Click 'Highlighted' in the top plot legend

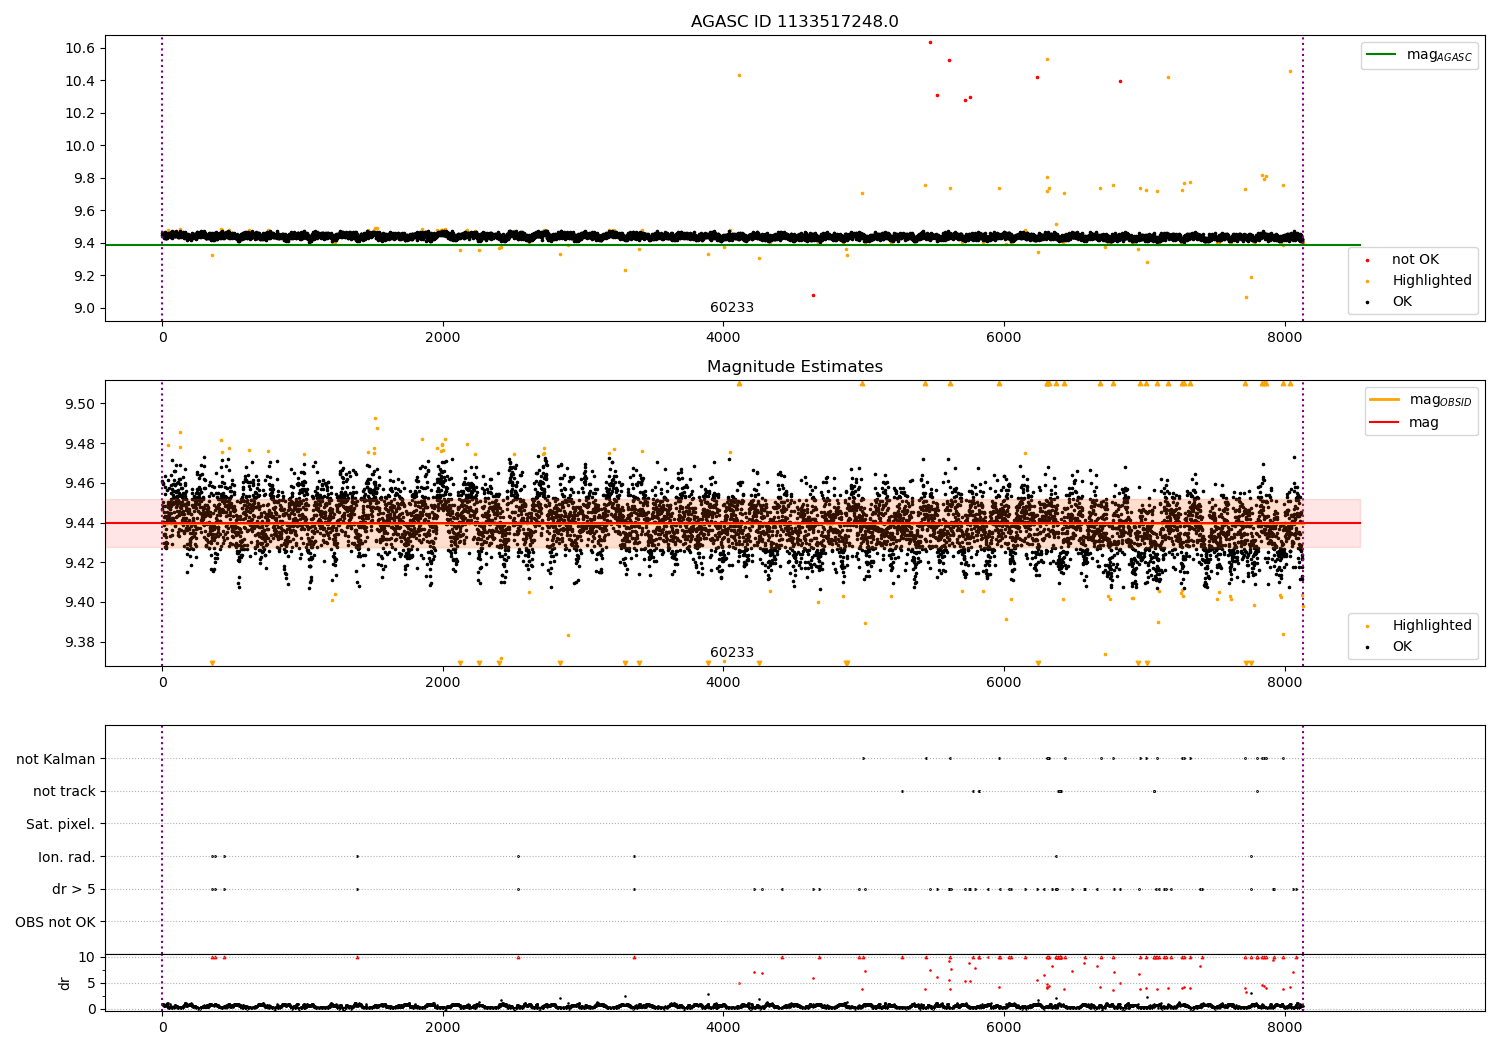1432,281
